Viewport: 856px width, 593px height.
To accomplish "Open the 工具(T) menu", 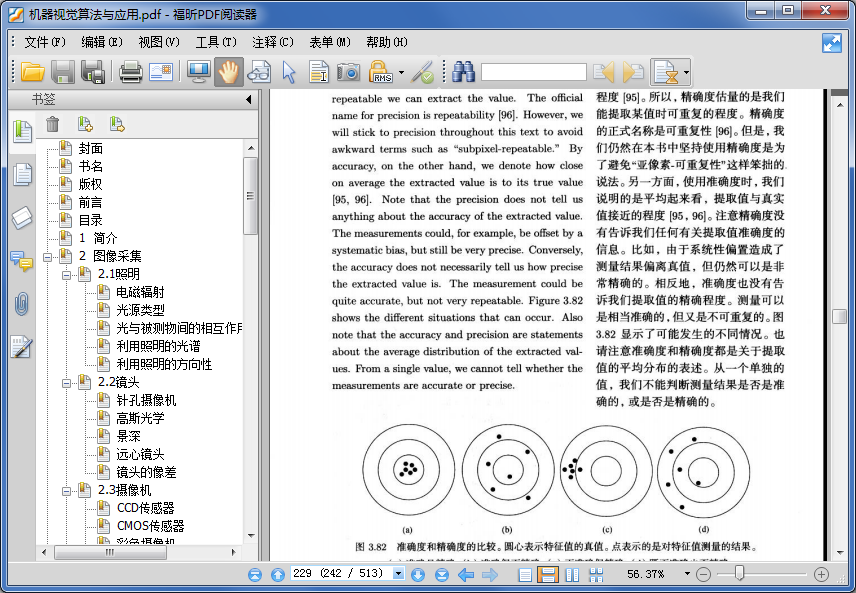I will tap(216, 43).
